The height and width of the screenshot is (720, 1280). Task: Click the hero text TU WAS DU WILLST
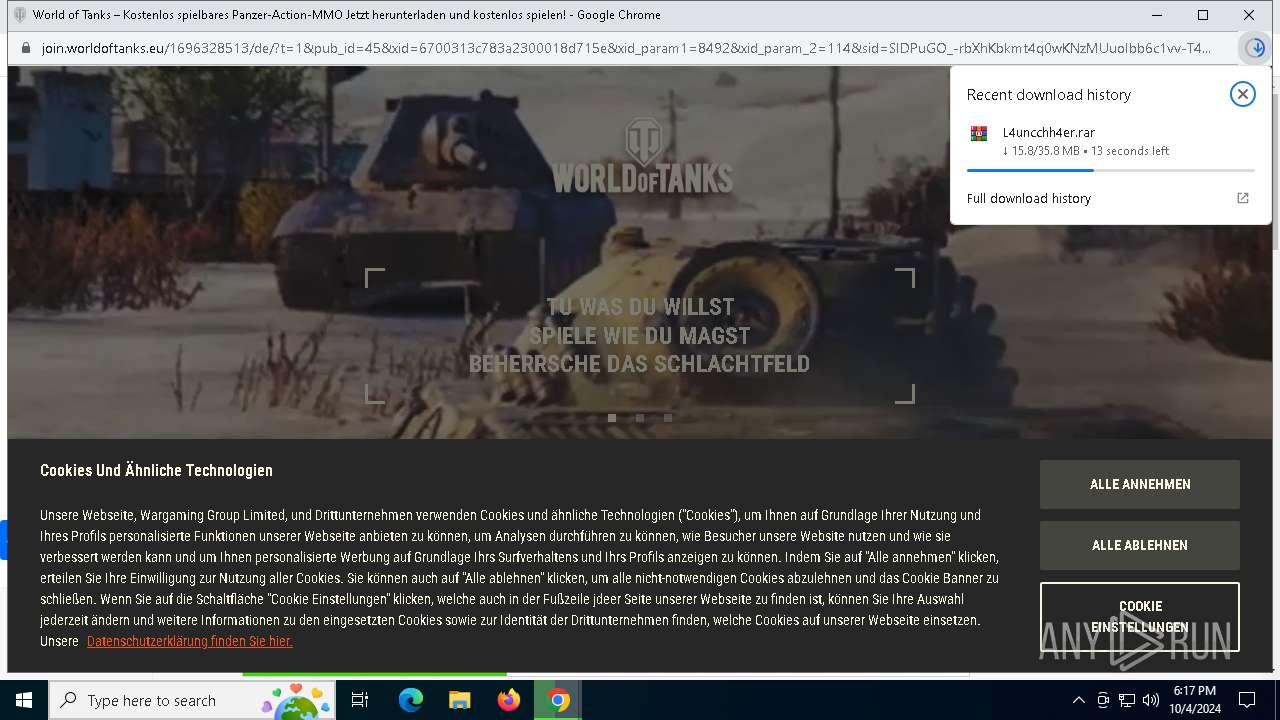(x=640, y=307)
